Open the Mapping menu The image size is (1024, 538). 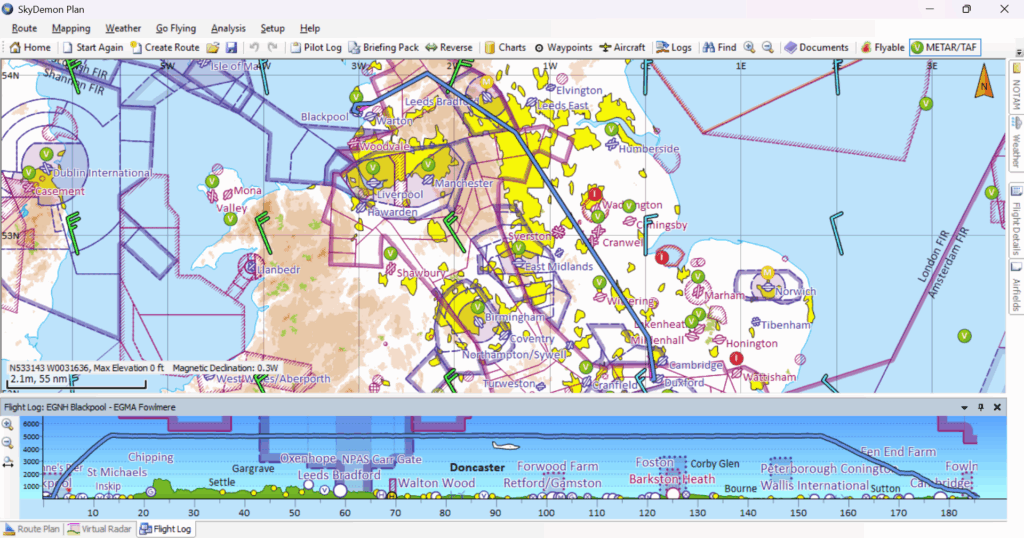tap(71, 28)
